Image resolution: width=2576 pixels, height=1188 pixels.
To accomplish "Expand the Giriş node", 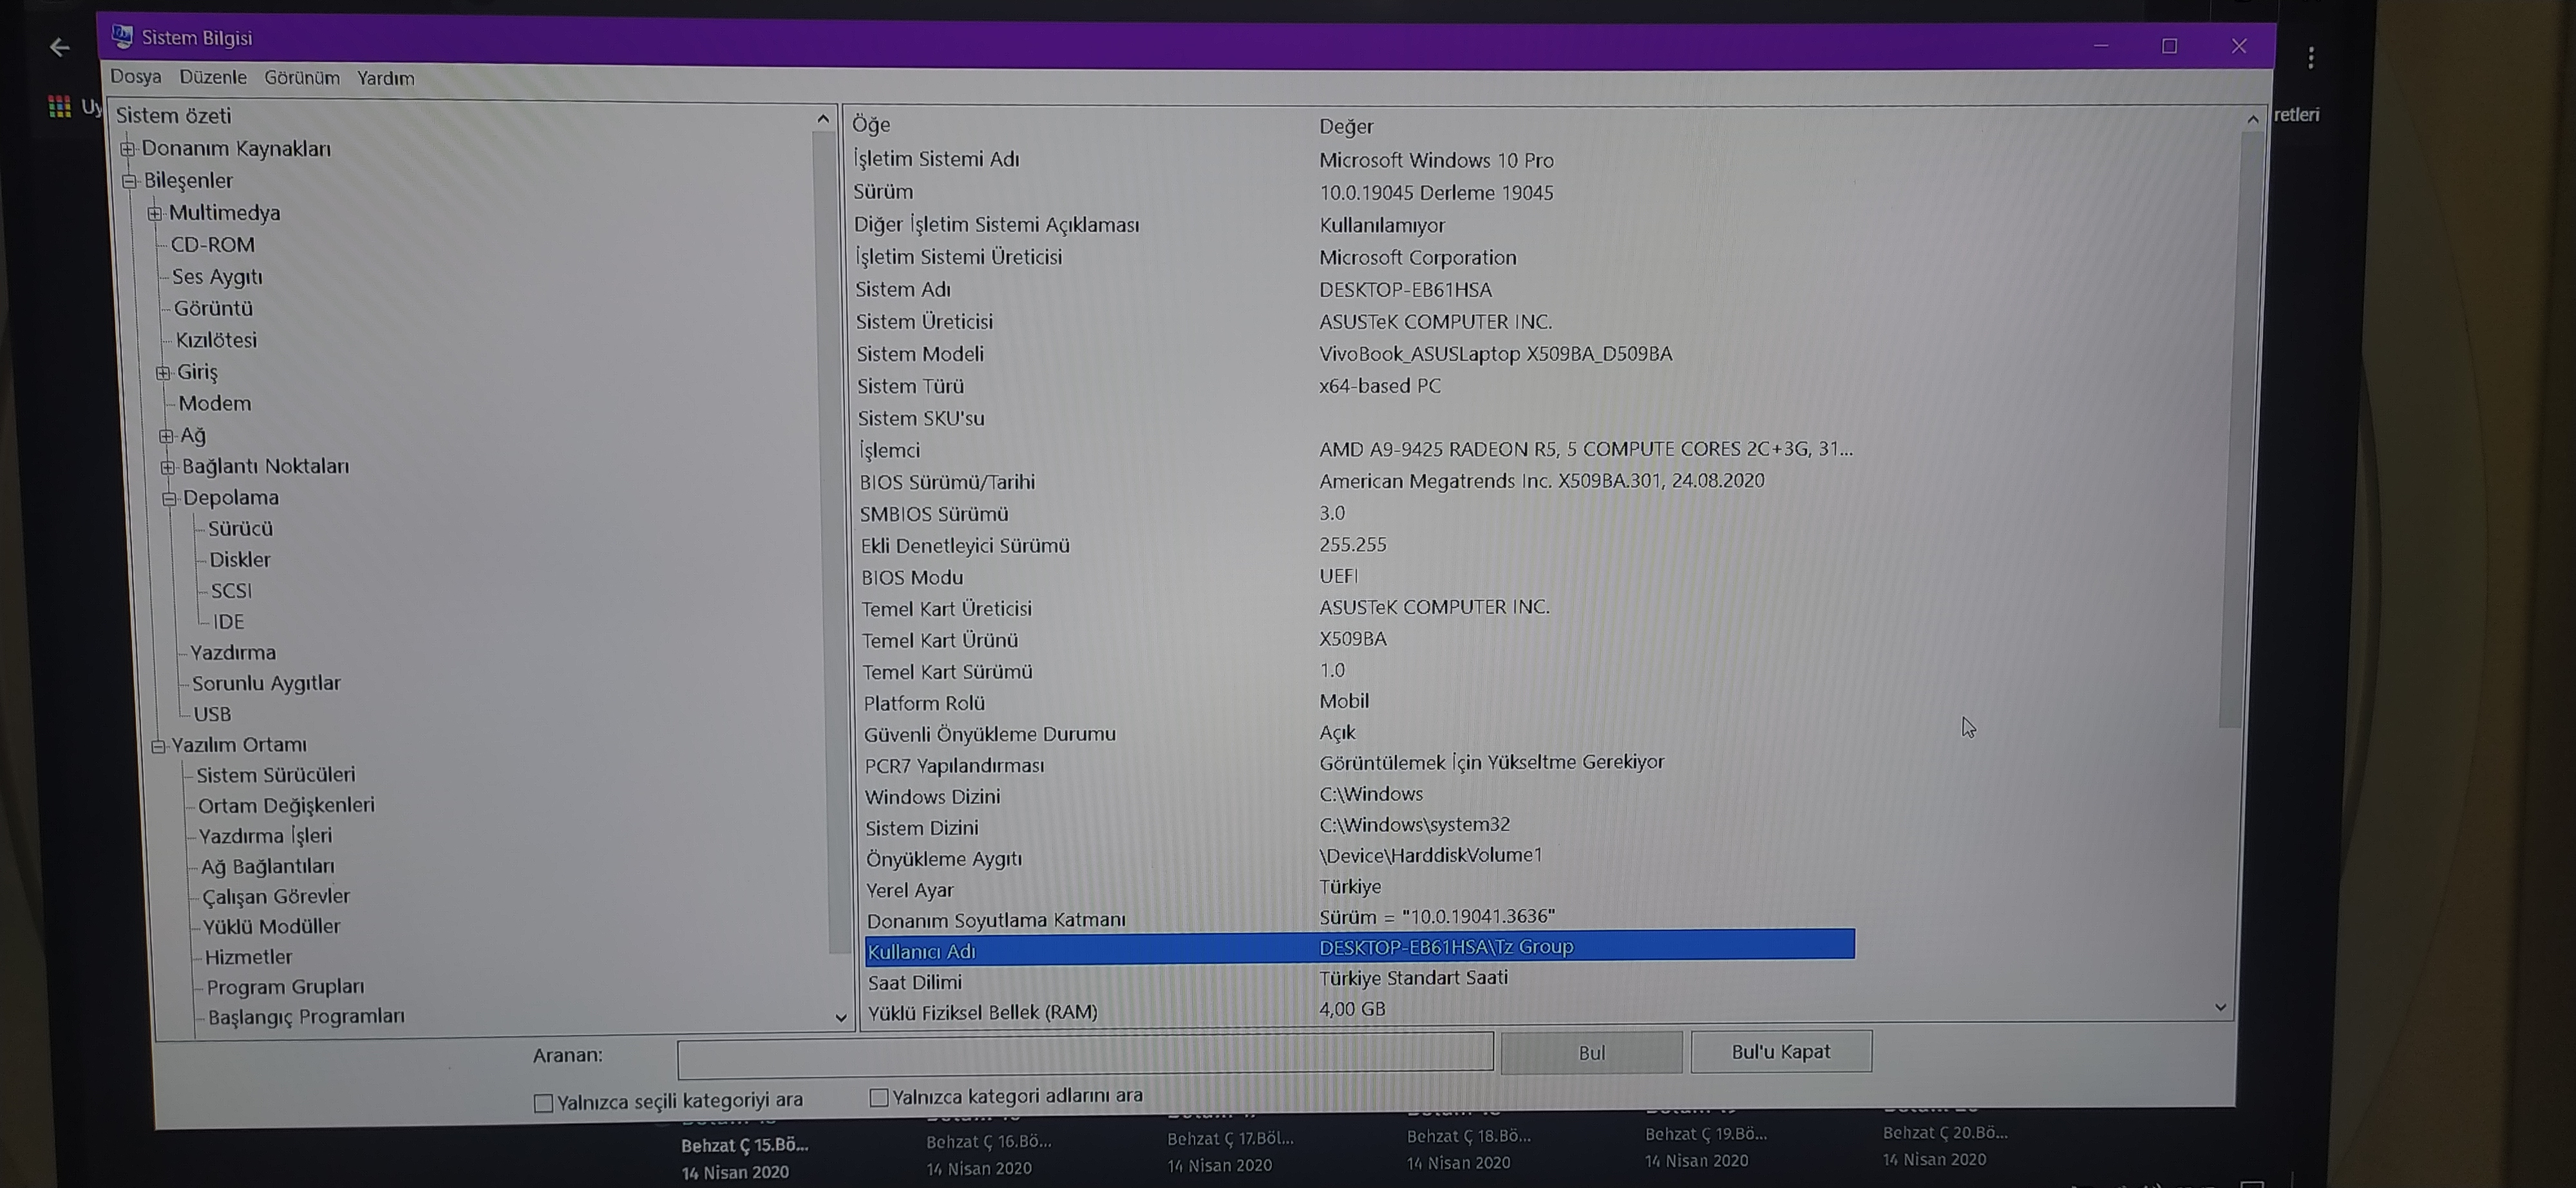I will pyautogui.click(x=163, y=373).
